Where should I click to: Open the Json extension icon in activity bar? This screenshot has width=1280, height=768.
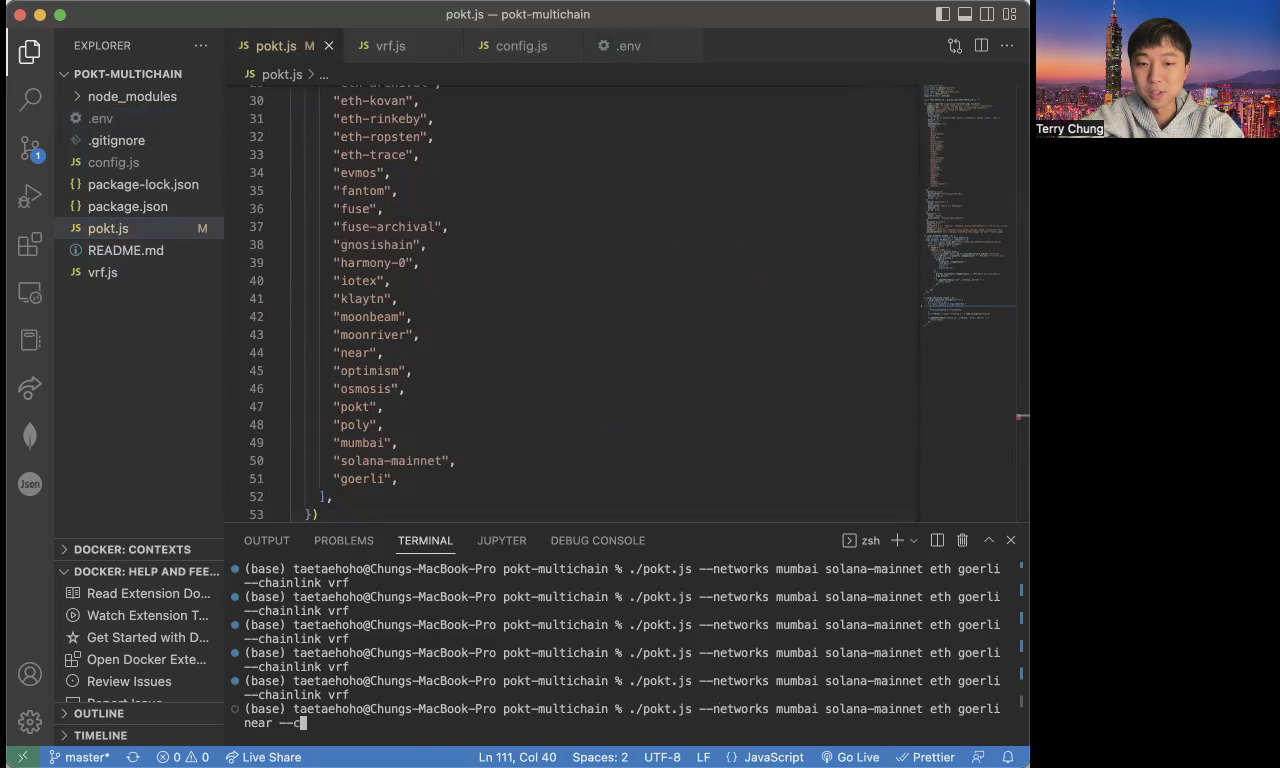pyautogui.click(x=30, y=484)
